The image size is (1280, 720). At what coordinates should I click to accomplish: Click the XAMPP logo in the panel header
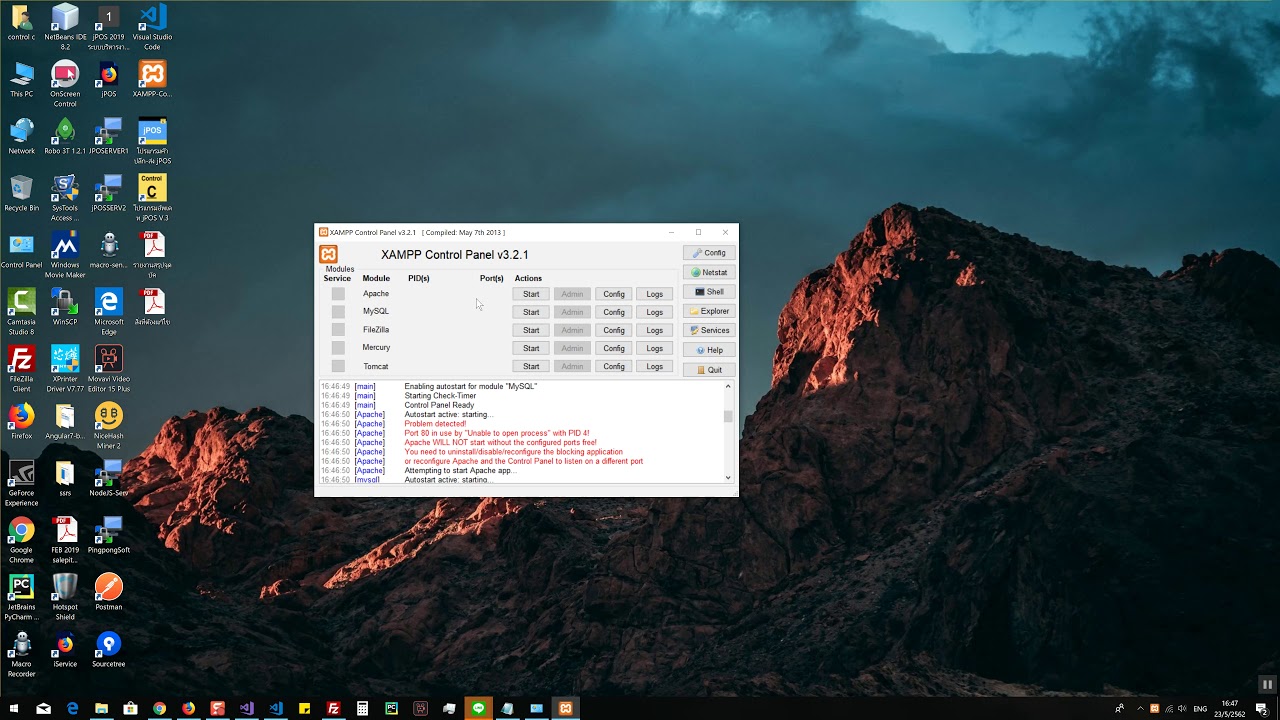click(x=328, y=254)
